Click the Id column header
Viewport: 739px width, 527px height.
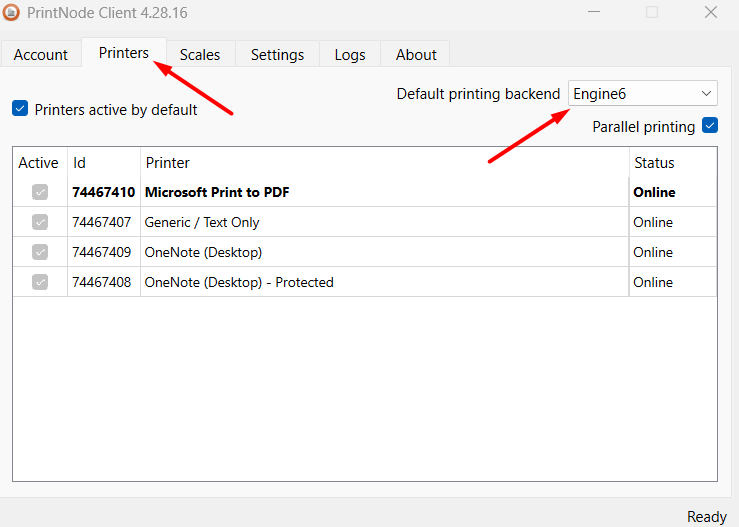pyautogui.click(x=79, y=163)
